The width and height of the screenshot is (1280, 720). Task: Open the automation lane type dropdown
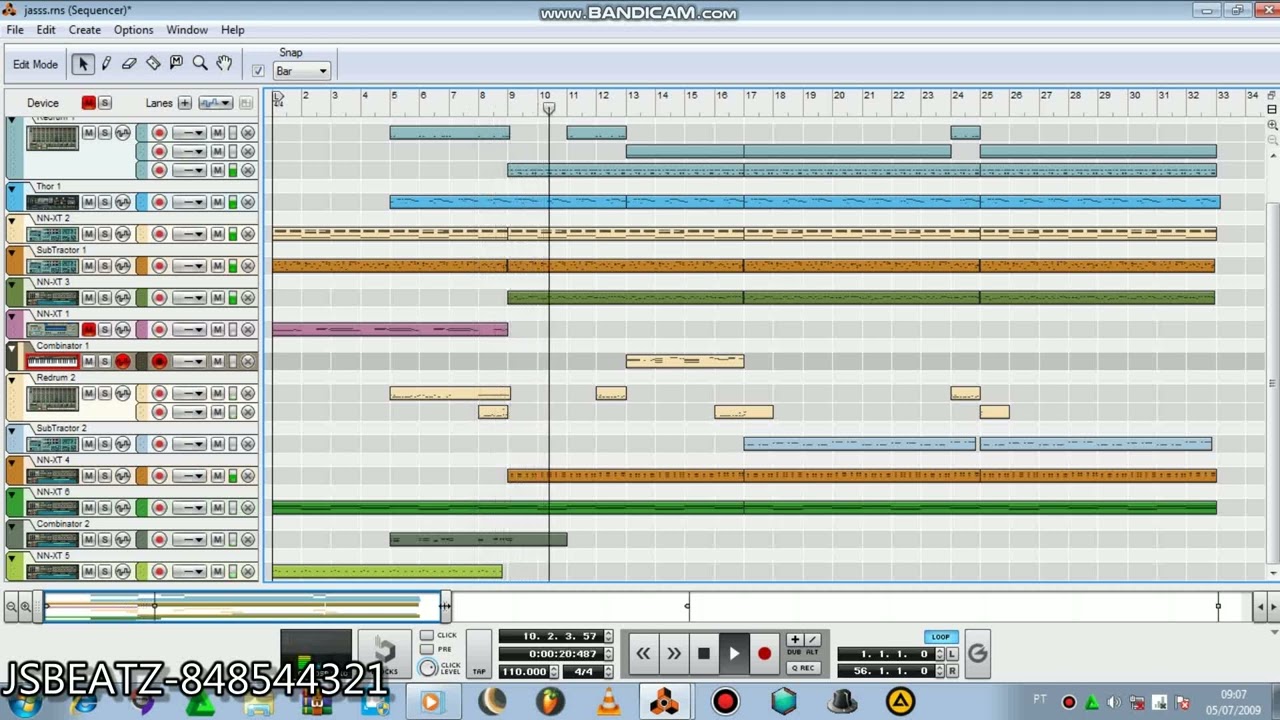pos(216,103)
